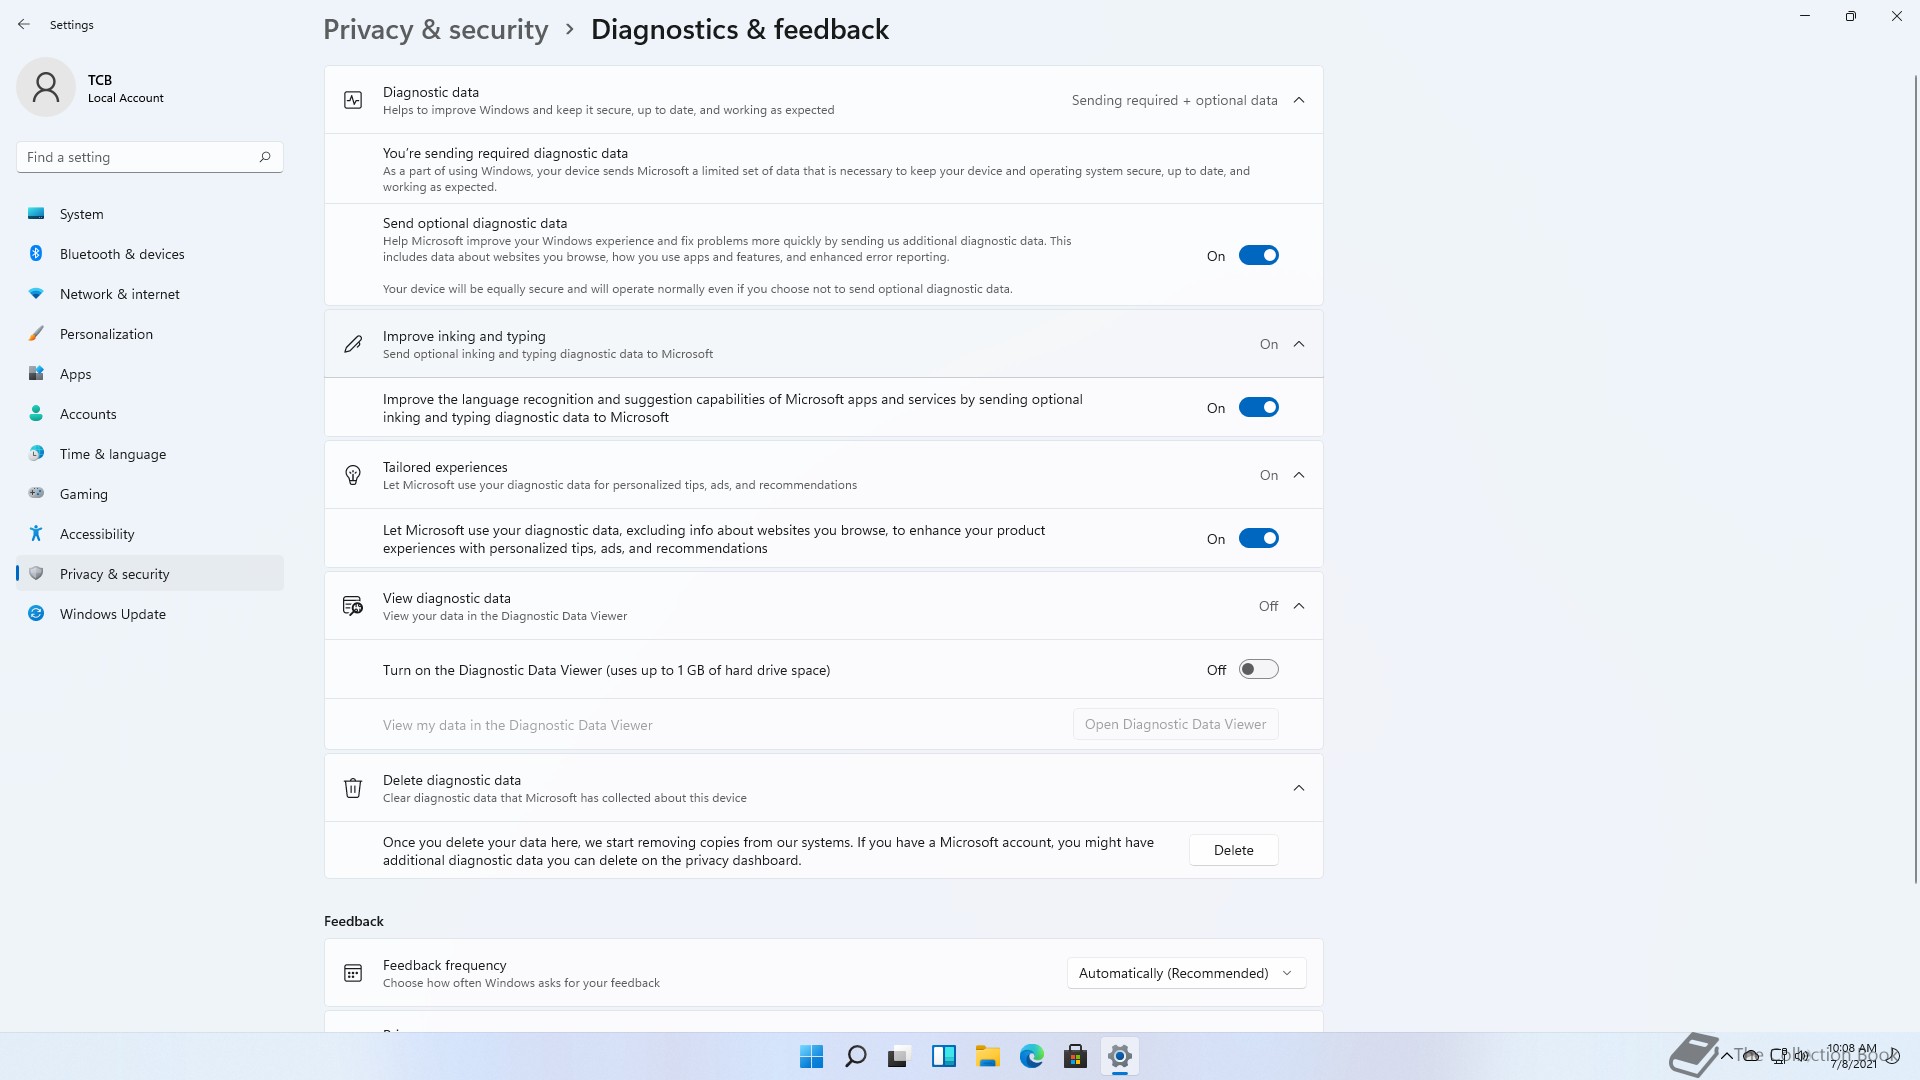Click the back arrow in Settings

click(x=24, y=24)
